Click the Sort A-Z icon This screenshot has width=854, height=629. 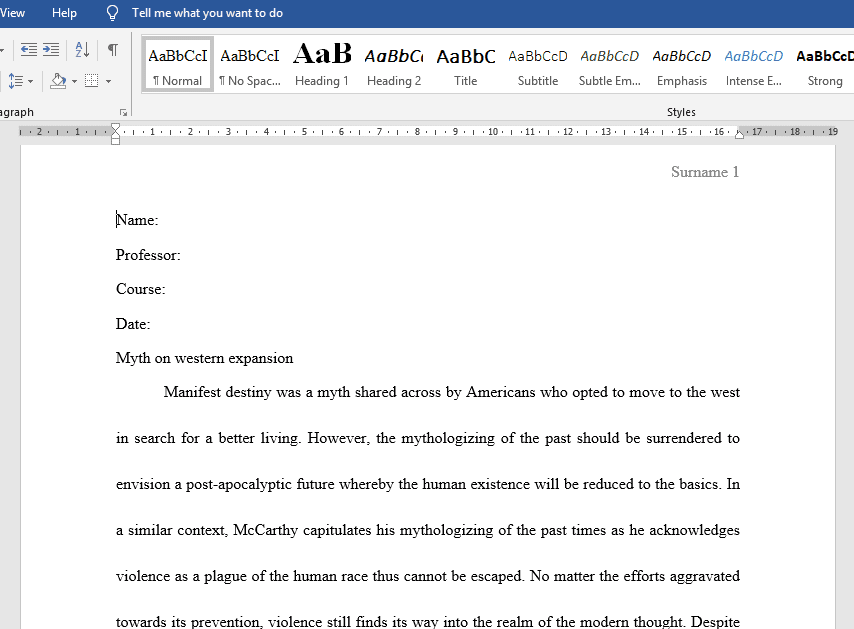82,50
